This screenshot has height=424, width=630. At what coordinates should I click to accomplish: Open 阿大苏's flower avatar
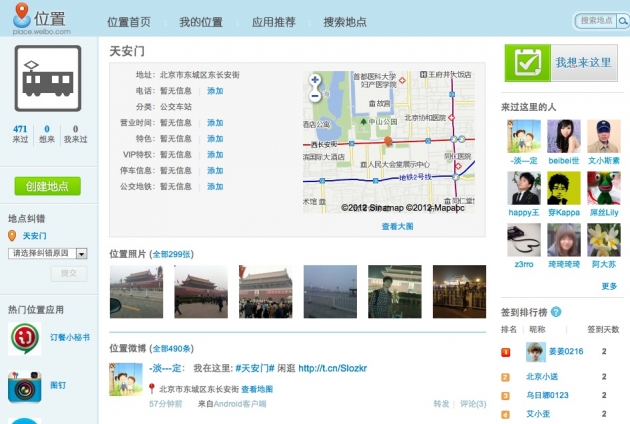coord(604,240)
